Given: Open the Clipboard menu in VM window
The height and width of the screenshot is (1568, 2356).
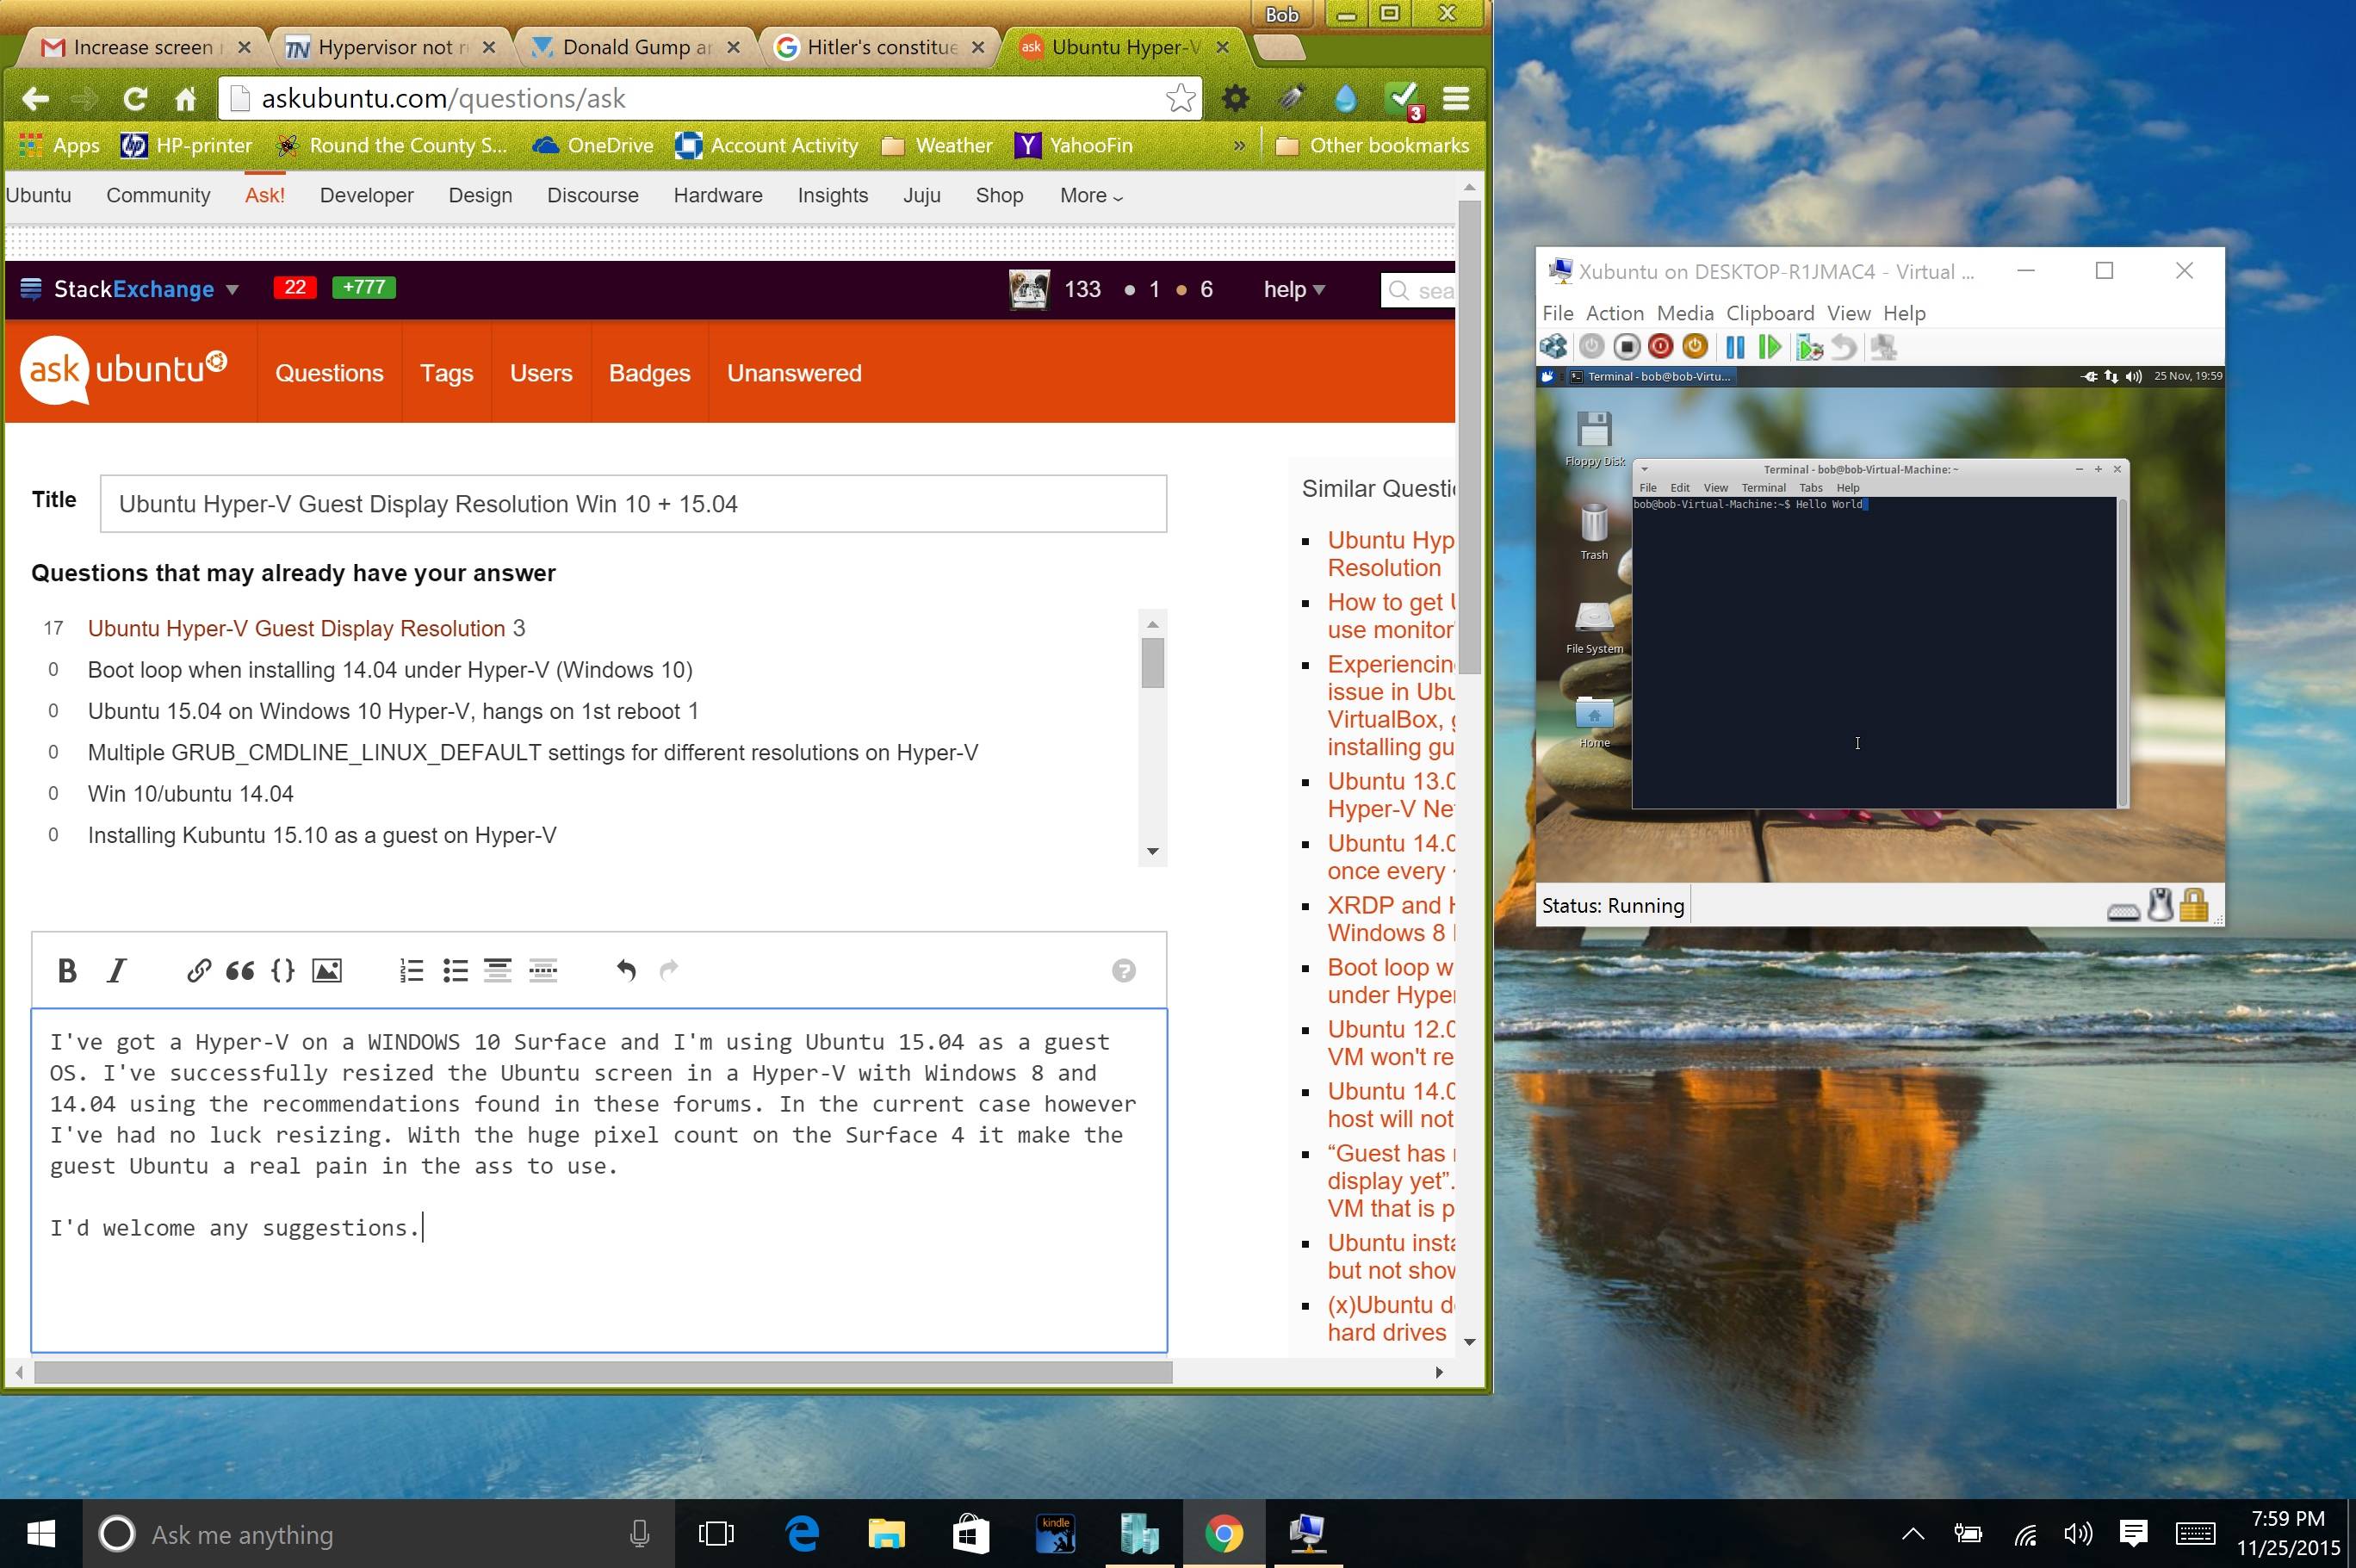Looking at the screenshot, I should pyautogui.click(x=1769, y=313).
